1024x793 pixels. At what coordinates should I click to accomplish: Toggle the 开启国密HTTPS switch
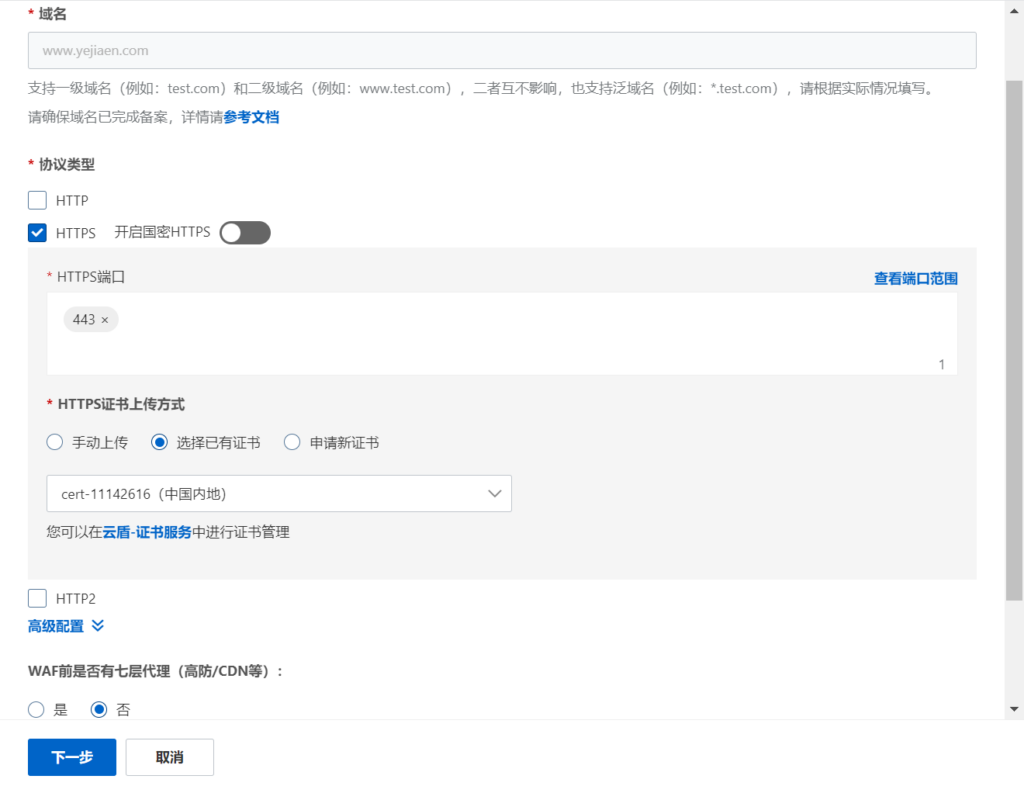point(245,233)
